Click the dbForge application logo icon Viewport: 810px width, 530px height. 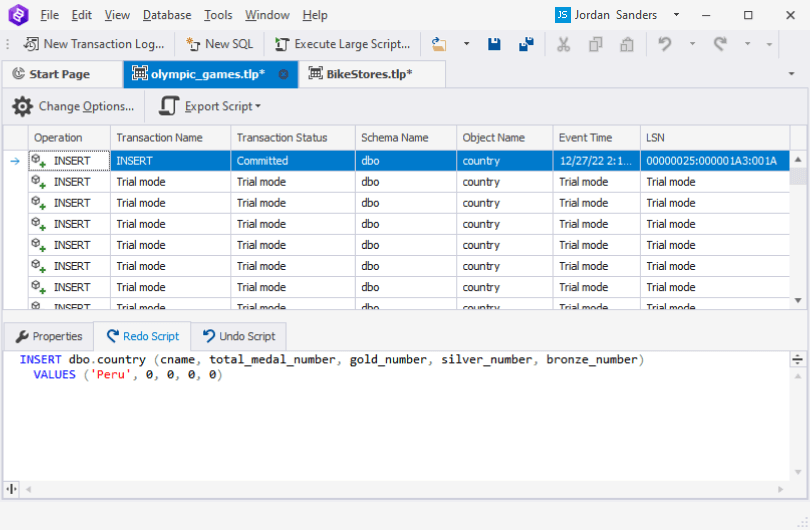point(18,14)
